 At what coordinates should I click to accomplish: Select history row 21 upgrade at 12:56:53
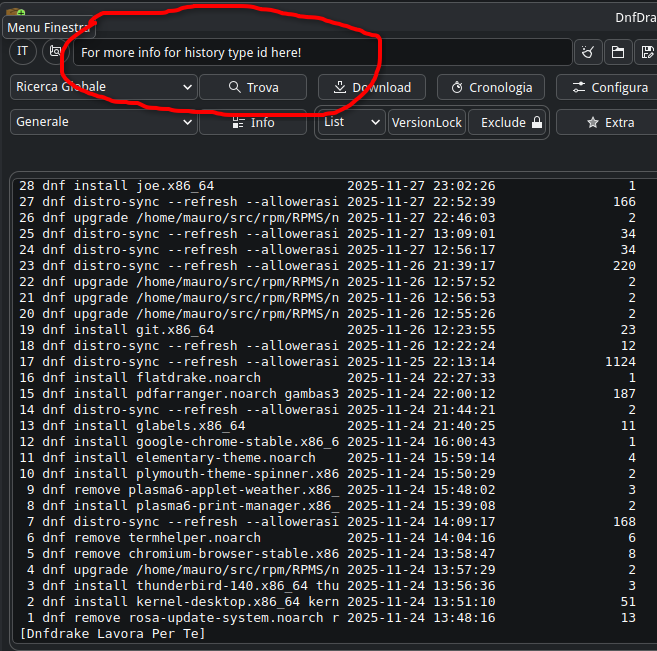327,298
